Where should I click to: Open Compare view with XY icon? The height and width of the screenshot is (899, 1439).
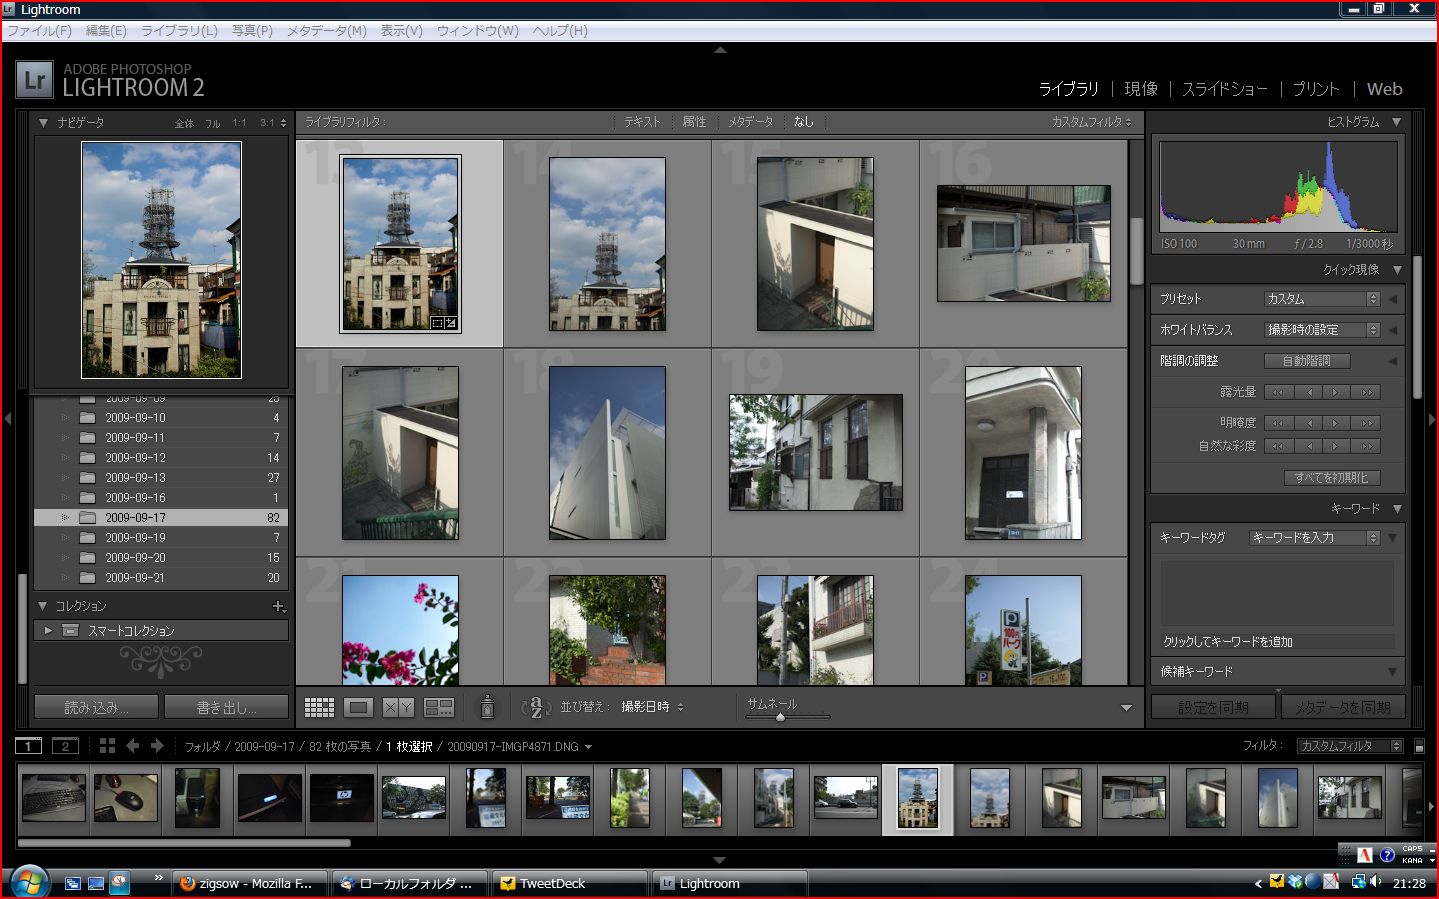click(398, 707)
